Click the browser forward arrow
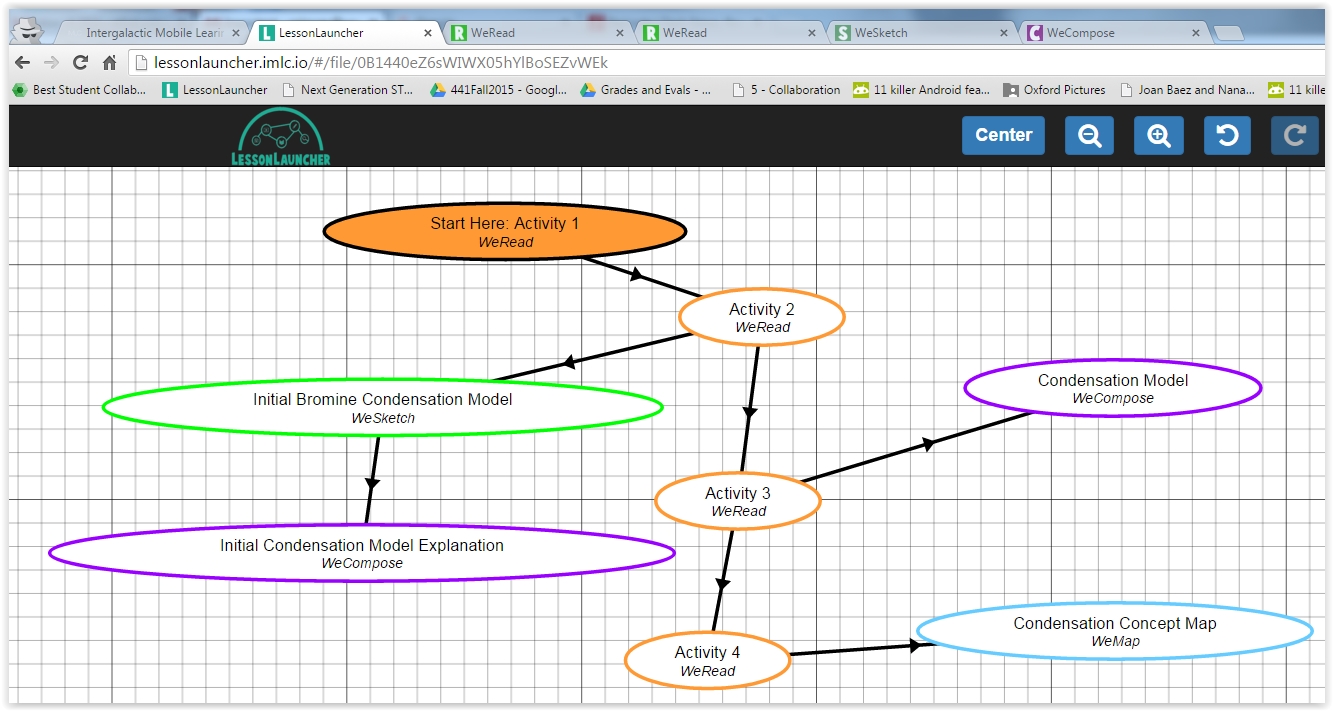 click(x=51, y=62)
